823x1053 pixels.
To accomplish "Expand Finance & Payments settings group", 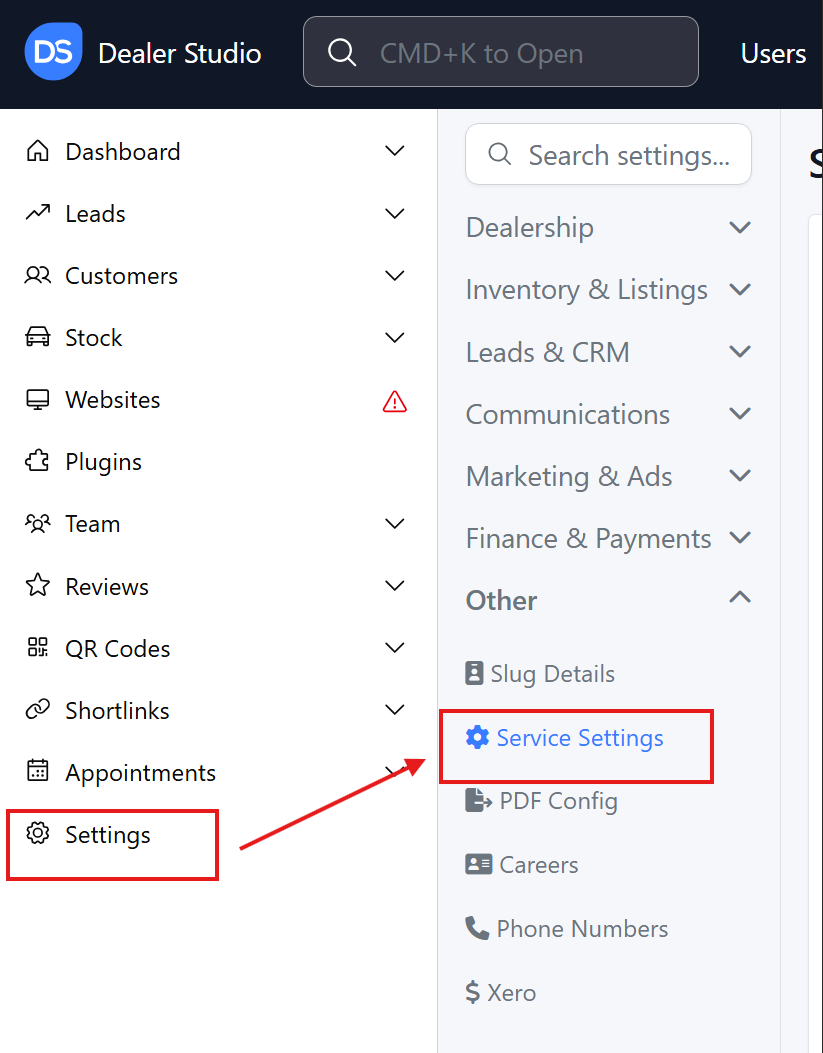I will coord(740,538).
